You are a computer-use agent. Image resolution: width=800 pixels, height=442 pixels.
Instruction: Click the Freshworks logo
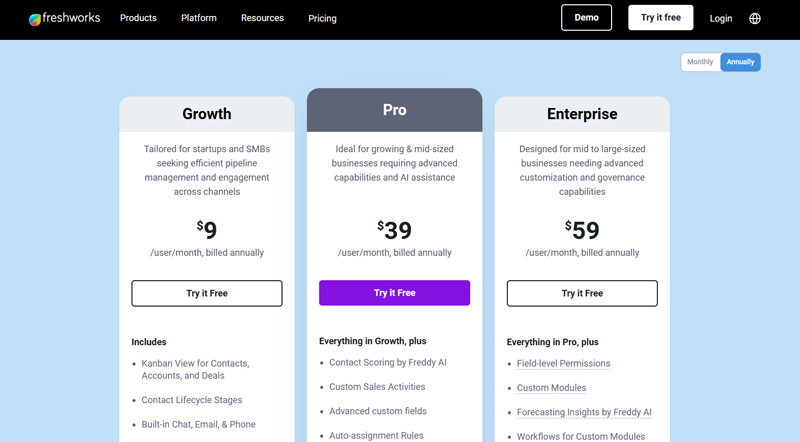coord(64,18)
